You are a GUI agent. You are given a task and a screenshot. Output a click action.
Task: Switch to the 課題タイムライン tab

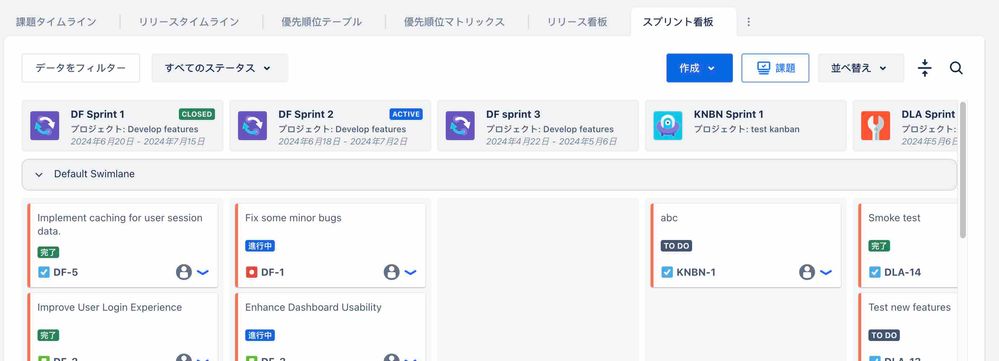pyautogui.click(x=56, y=22)
